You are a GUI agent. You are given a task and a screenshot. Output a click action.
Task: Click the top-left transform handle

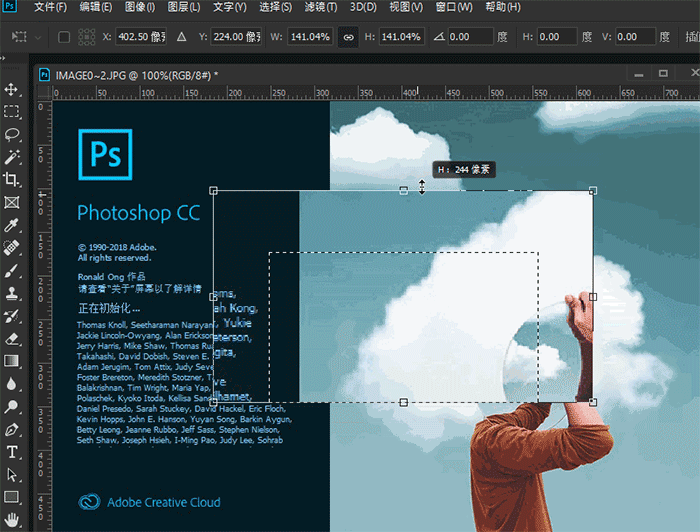pyautogui.click(x=213, y=191)
